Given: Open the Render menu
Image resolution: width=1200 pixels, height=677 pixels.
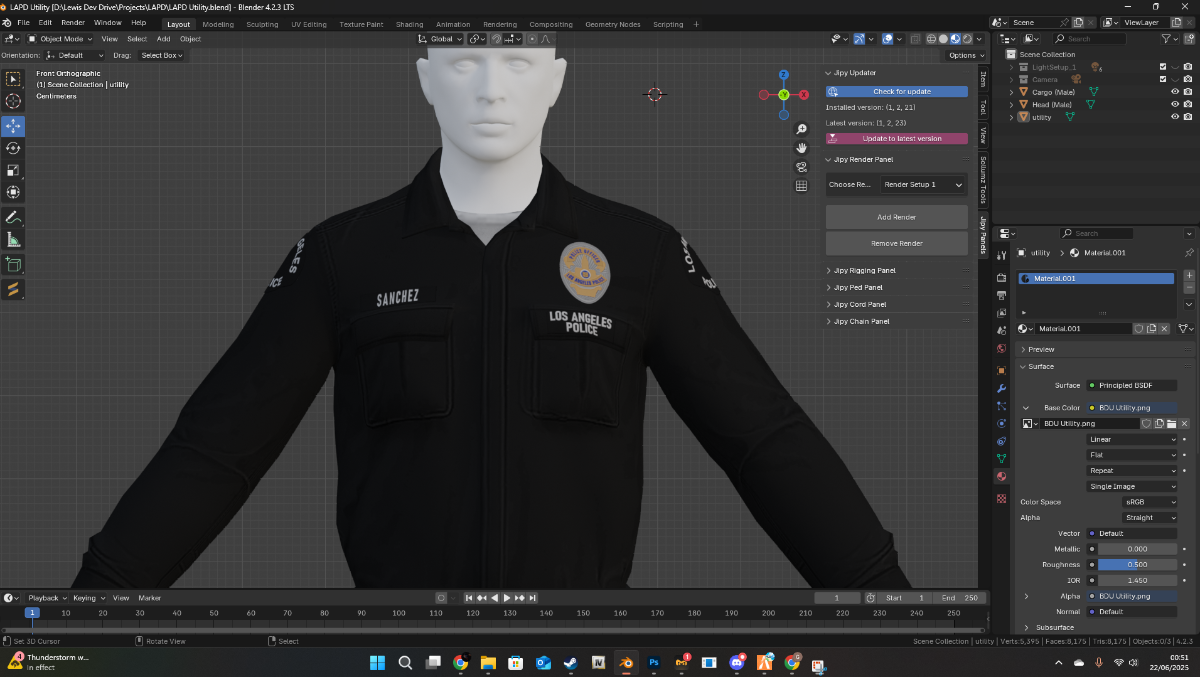Looking at the screenshot, I should coord(73,22).
